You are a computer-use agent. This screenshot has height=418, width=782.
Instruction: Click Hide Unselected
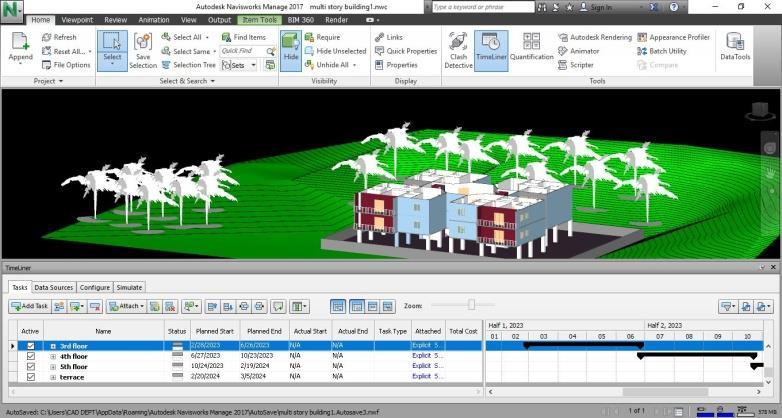point(335,51)
